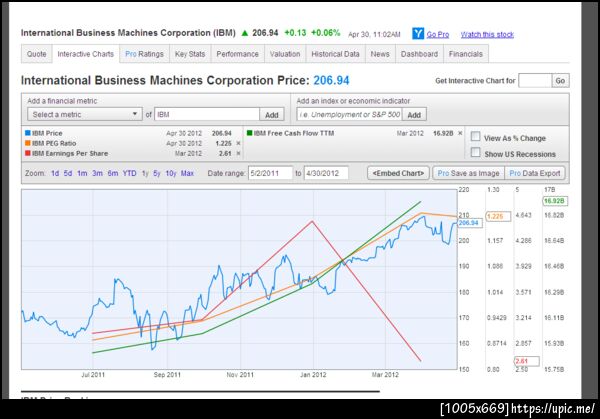The image size is (600, 419).
Task: Click the company ticker IBM input field
Action: pos(207,115)
